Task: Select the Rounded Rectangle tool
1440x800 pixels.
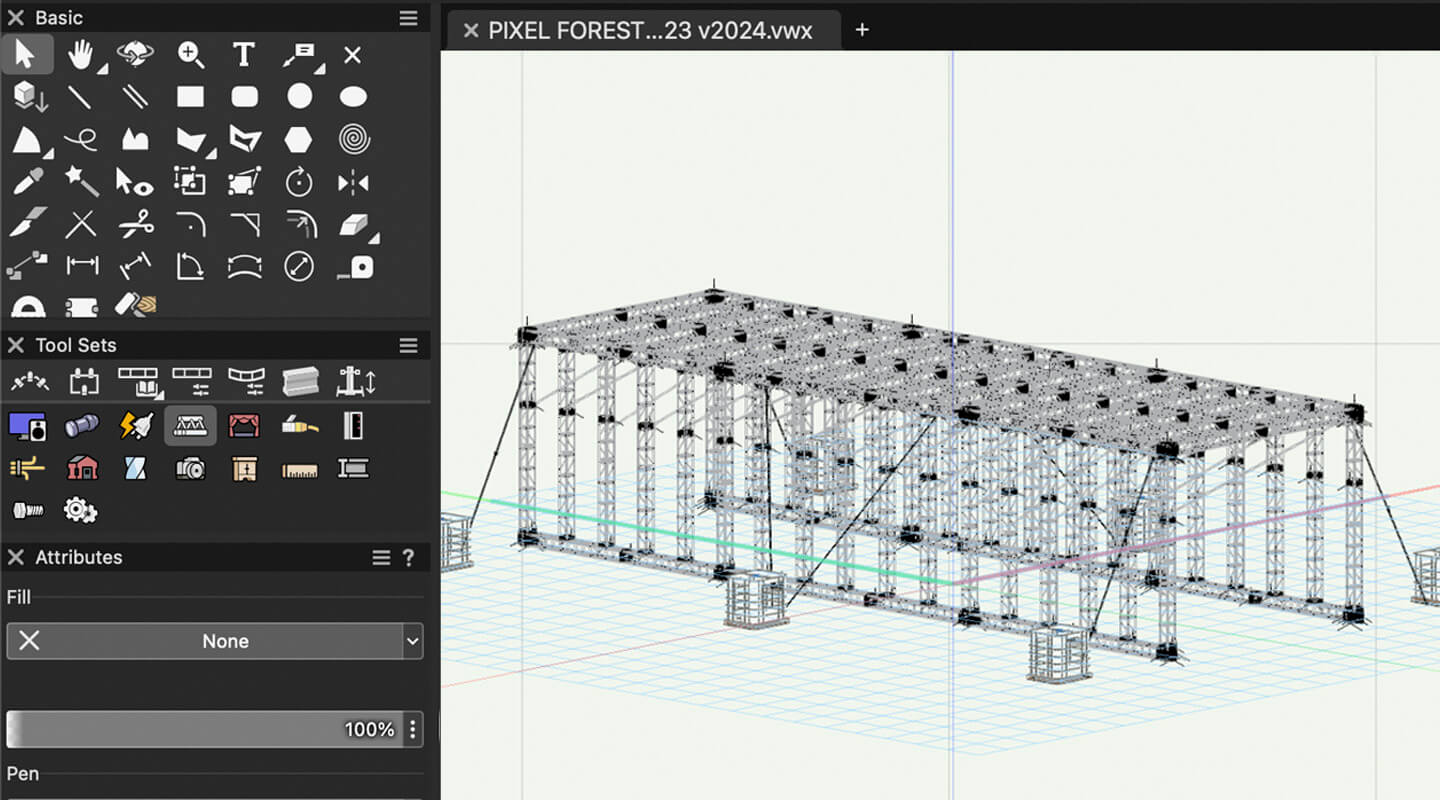Action: [244, 97]
